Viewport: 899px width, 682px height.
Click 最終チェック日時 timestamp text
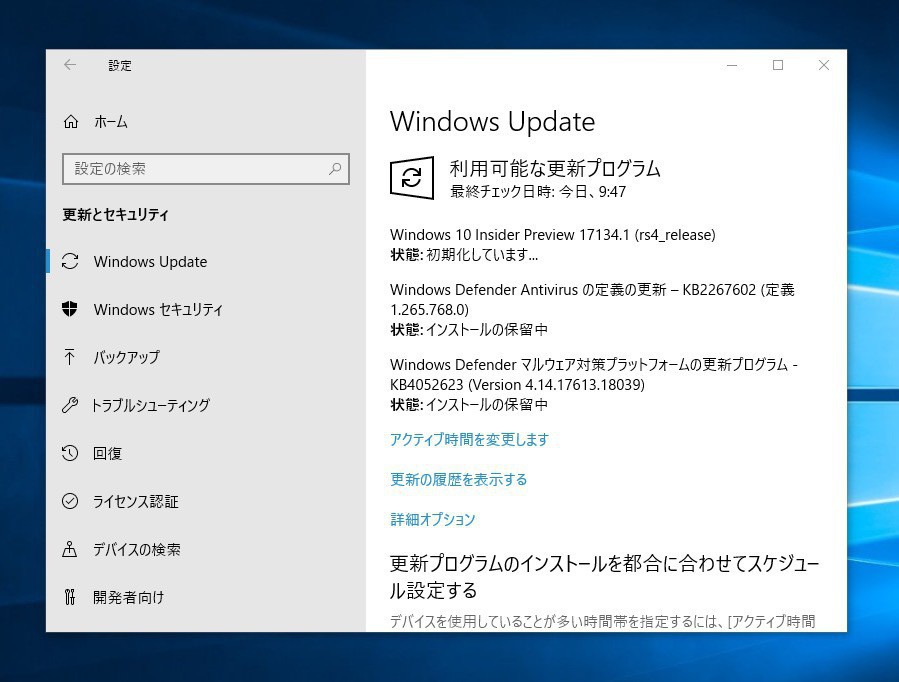coord(538,191)
